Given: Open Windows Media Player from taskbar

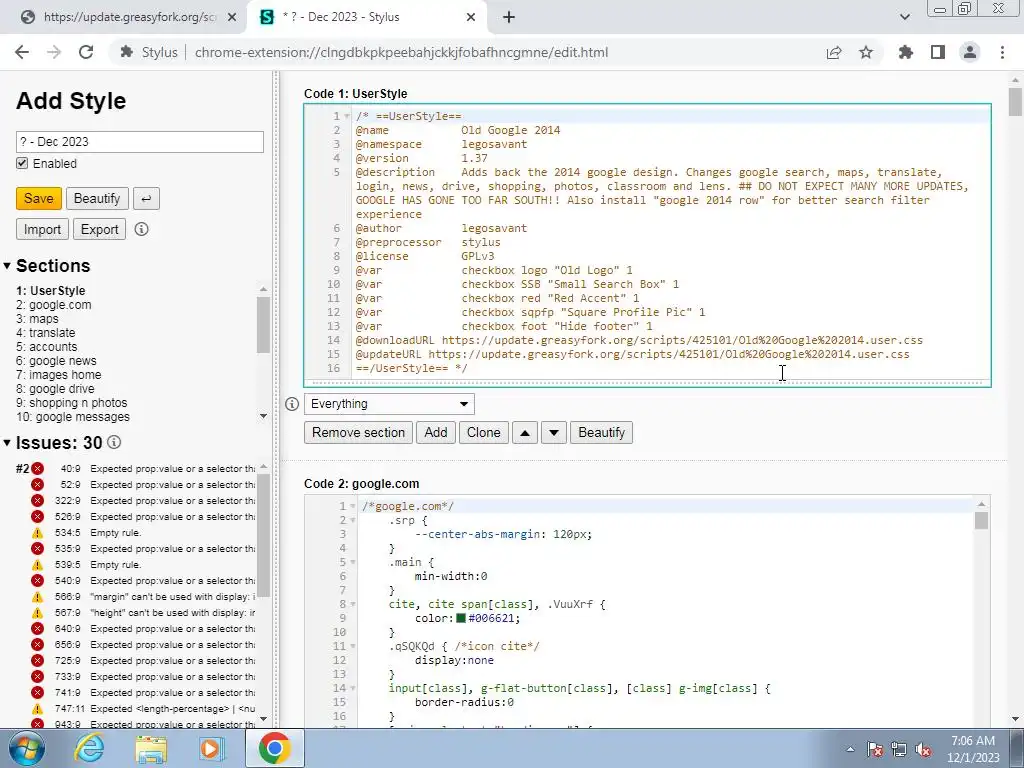Looking at the screenshot, I should tap(212, 748).
